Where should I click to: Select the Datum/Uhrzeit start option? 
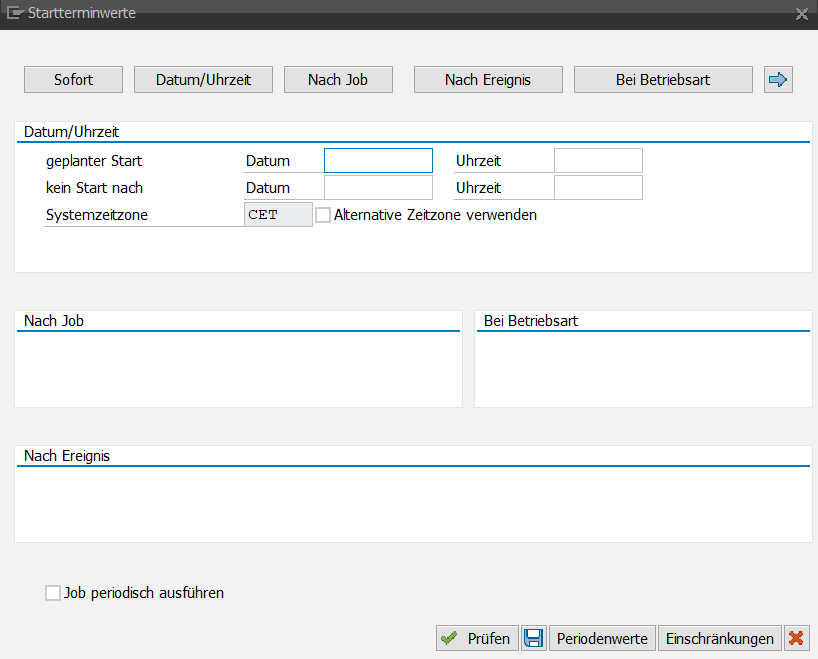pyautogui.click(x=203, y=79)
